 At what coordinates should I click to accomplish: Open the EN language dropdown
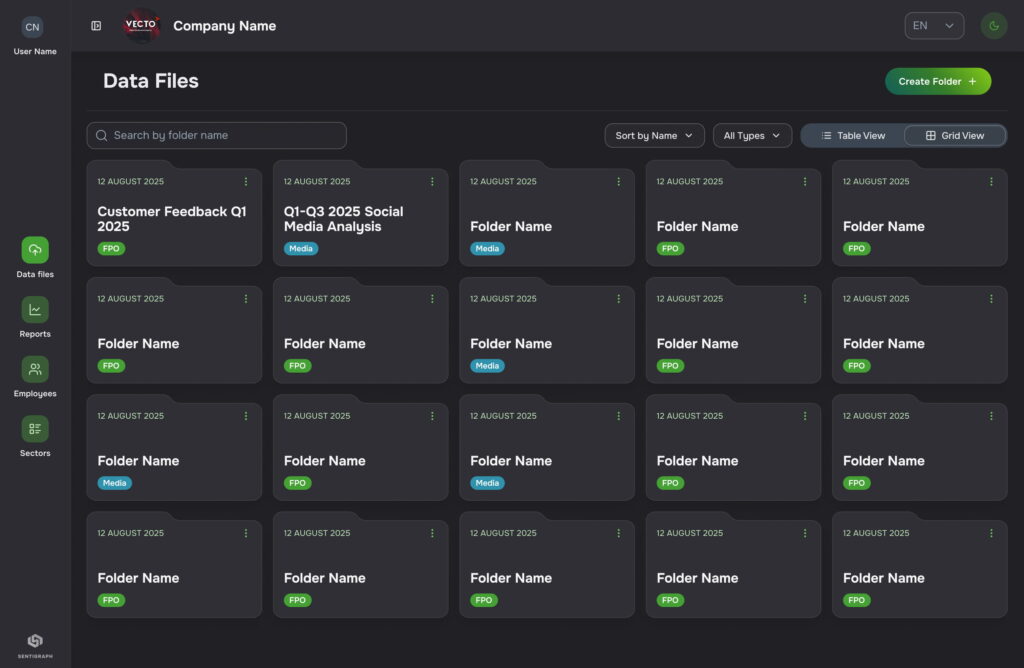click(933, 26)
